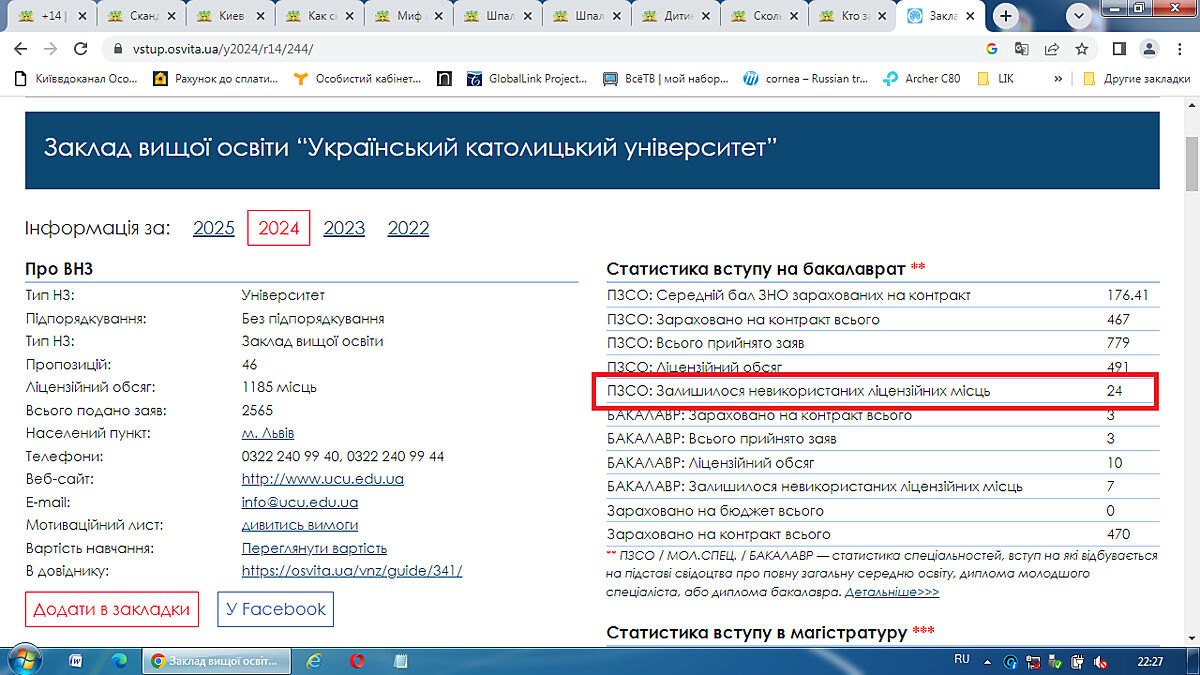Screen dimensions: 1200x675
Task: Expand the tab search dropdown arrow
Action: pyautogui.click(x=1079, y=16)
